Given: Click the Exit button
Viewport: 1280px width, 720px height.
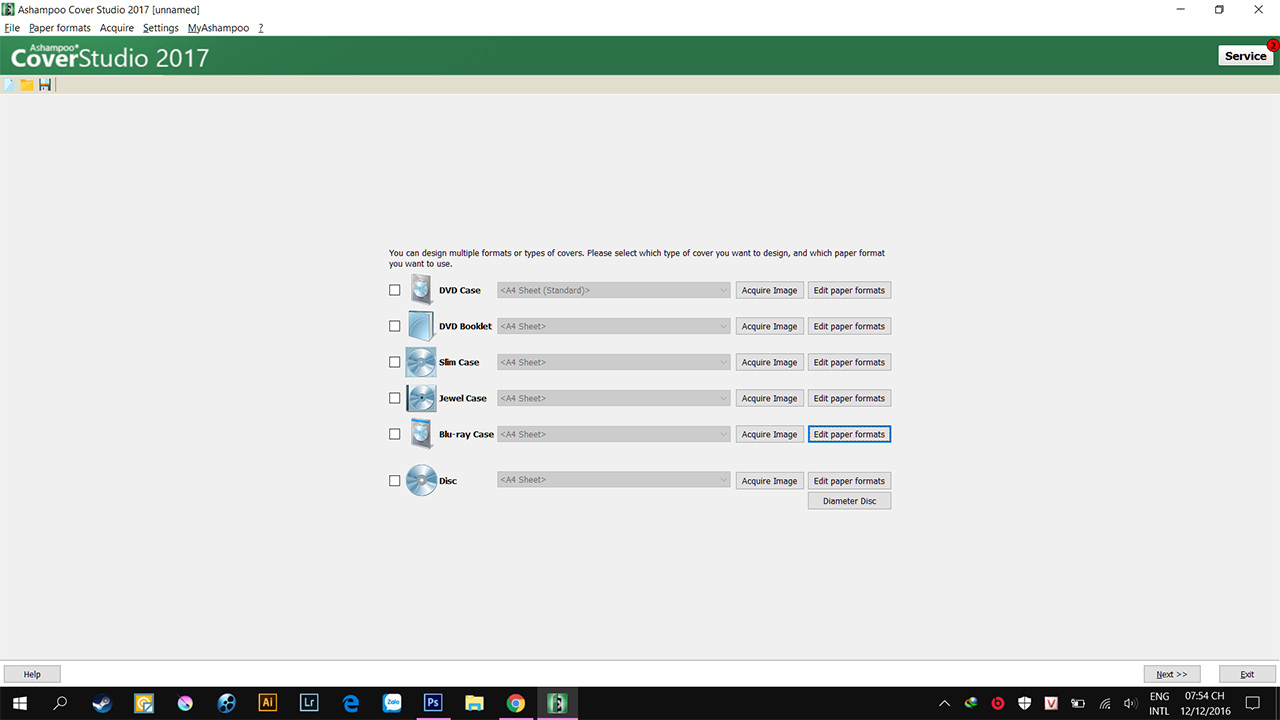Looking at the screenshot, I should pyautogui.click(x=1247, y=674).
